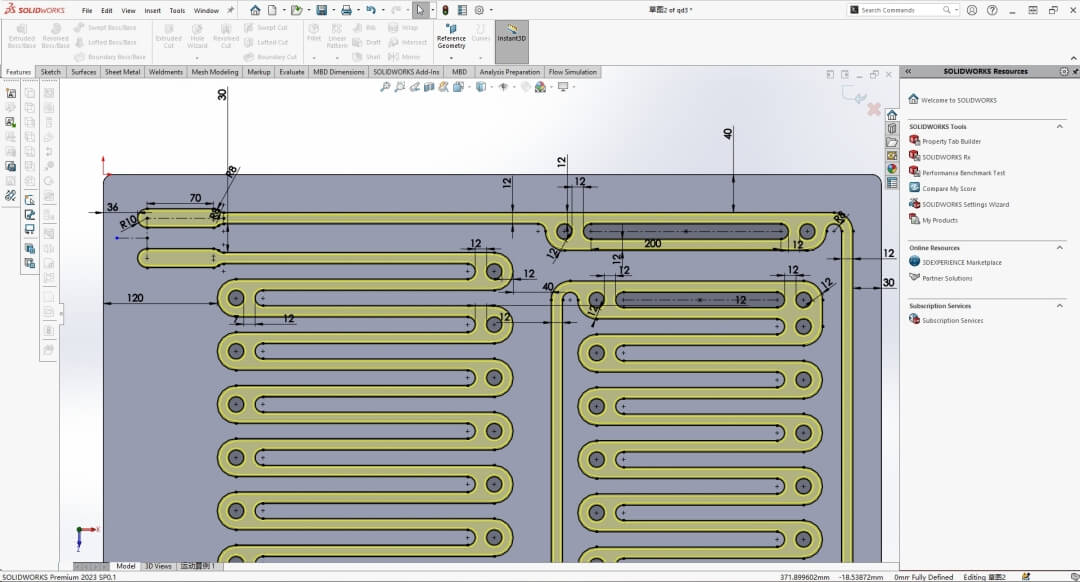This screenshot has width=1080, height=582.
Task: Open the Tools menu
Action: point(177,11)
